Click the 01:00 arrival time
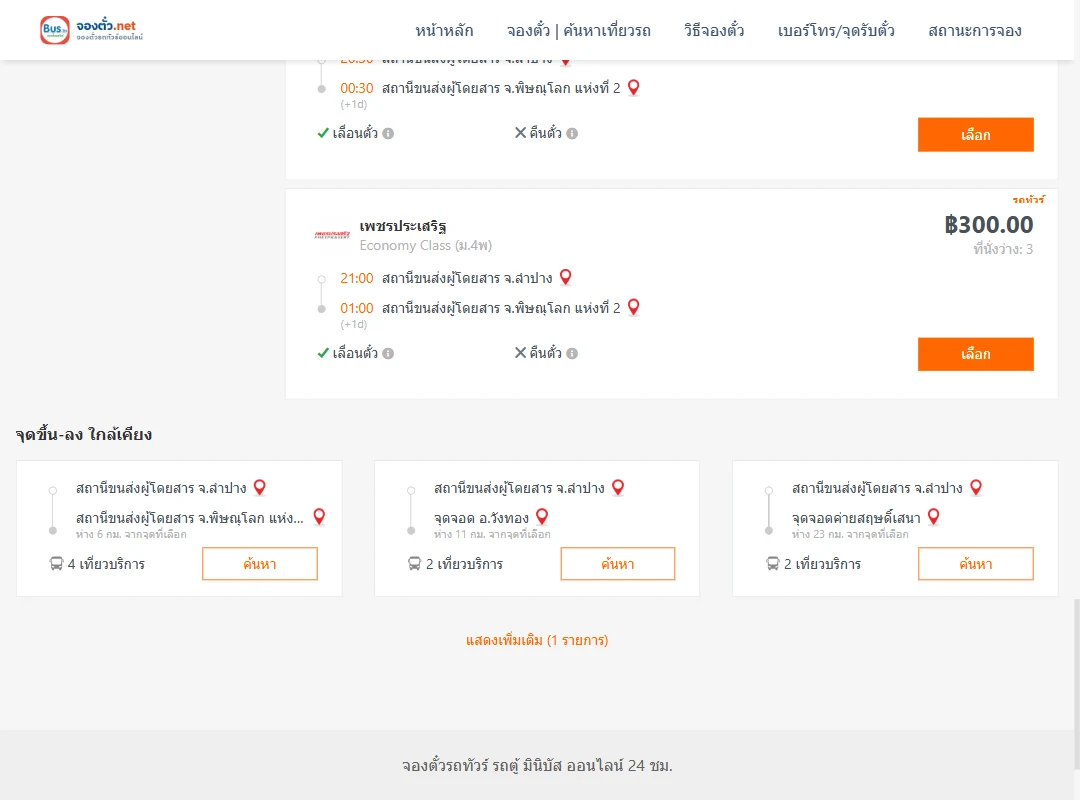This screenshot has width=1080, height=800. [x=357, y=308]
